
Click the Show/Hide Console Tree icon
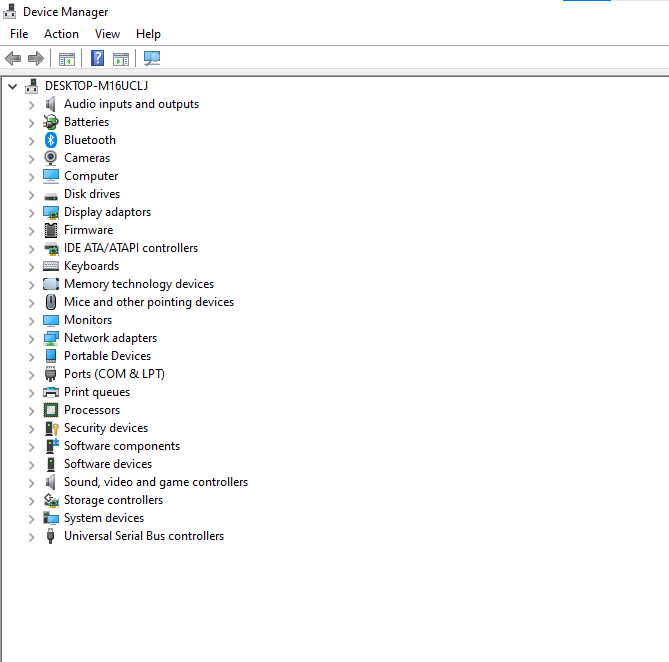click(67, 59)
